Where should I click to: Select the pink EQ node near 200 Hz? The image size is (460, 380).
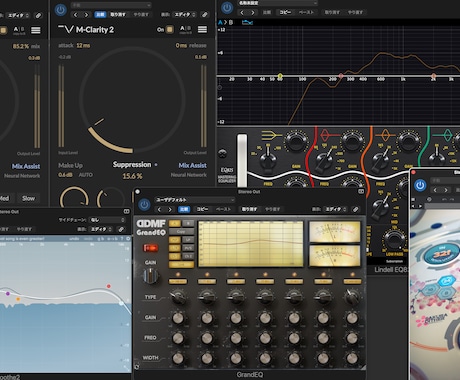click(x=341, y=76)
